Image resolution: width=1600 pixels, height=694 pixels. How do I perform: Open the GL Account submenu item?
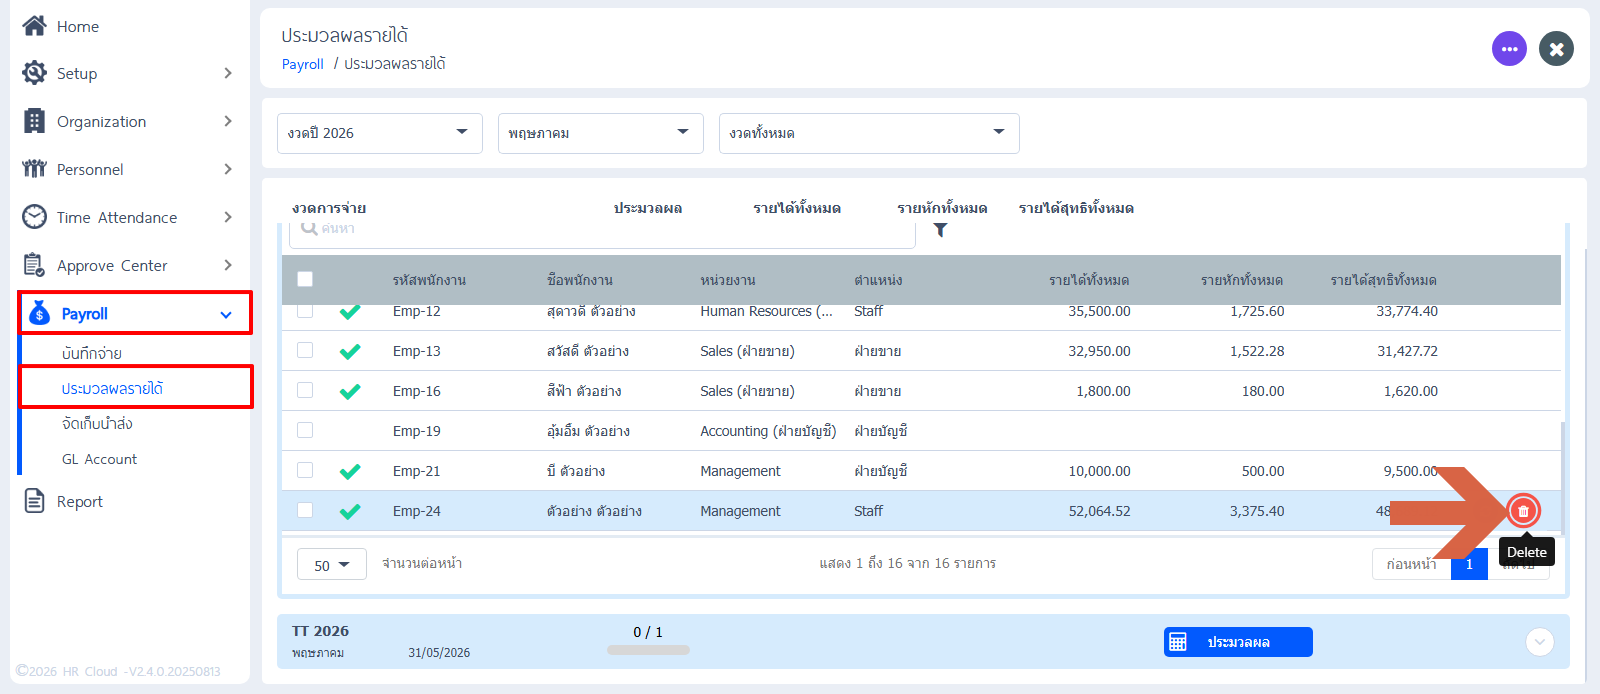coord(99,459)
